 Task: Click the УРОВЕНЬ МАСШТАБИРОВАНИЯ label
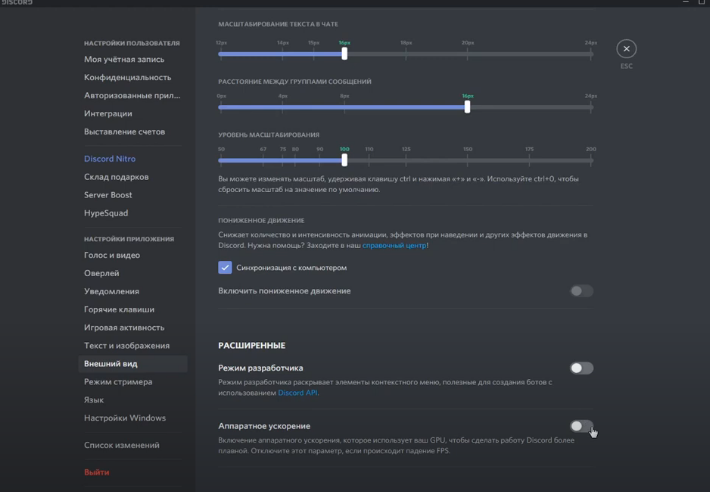click(x=269, y=135)
